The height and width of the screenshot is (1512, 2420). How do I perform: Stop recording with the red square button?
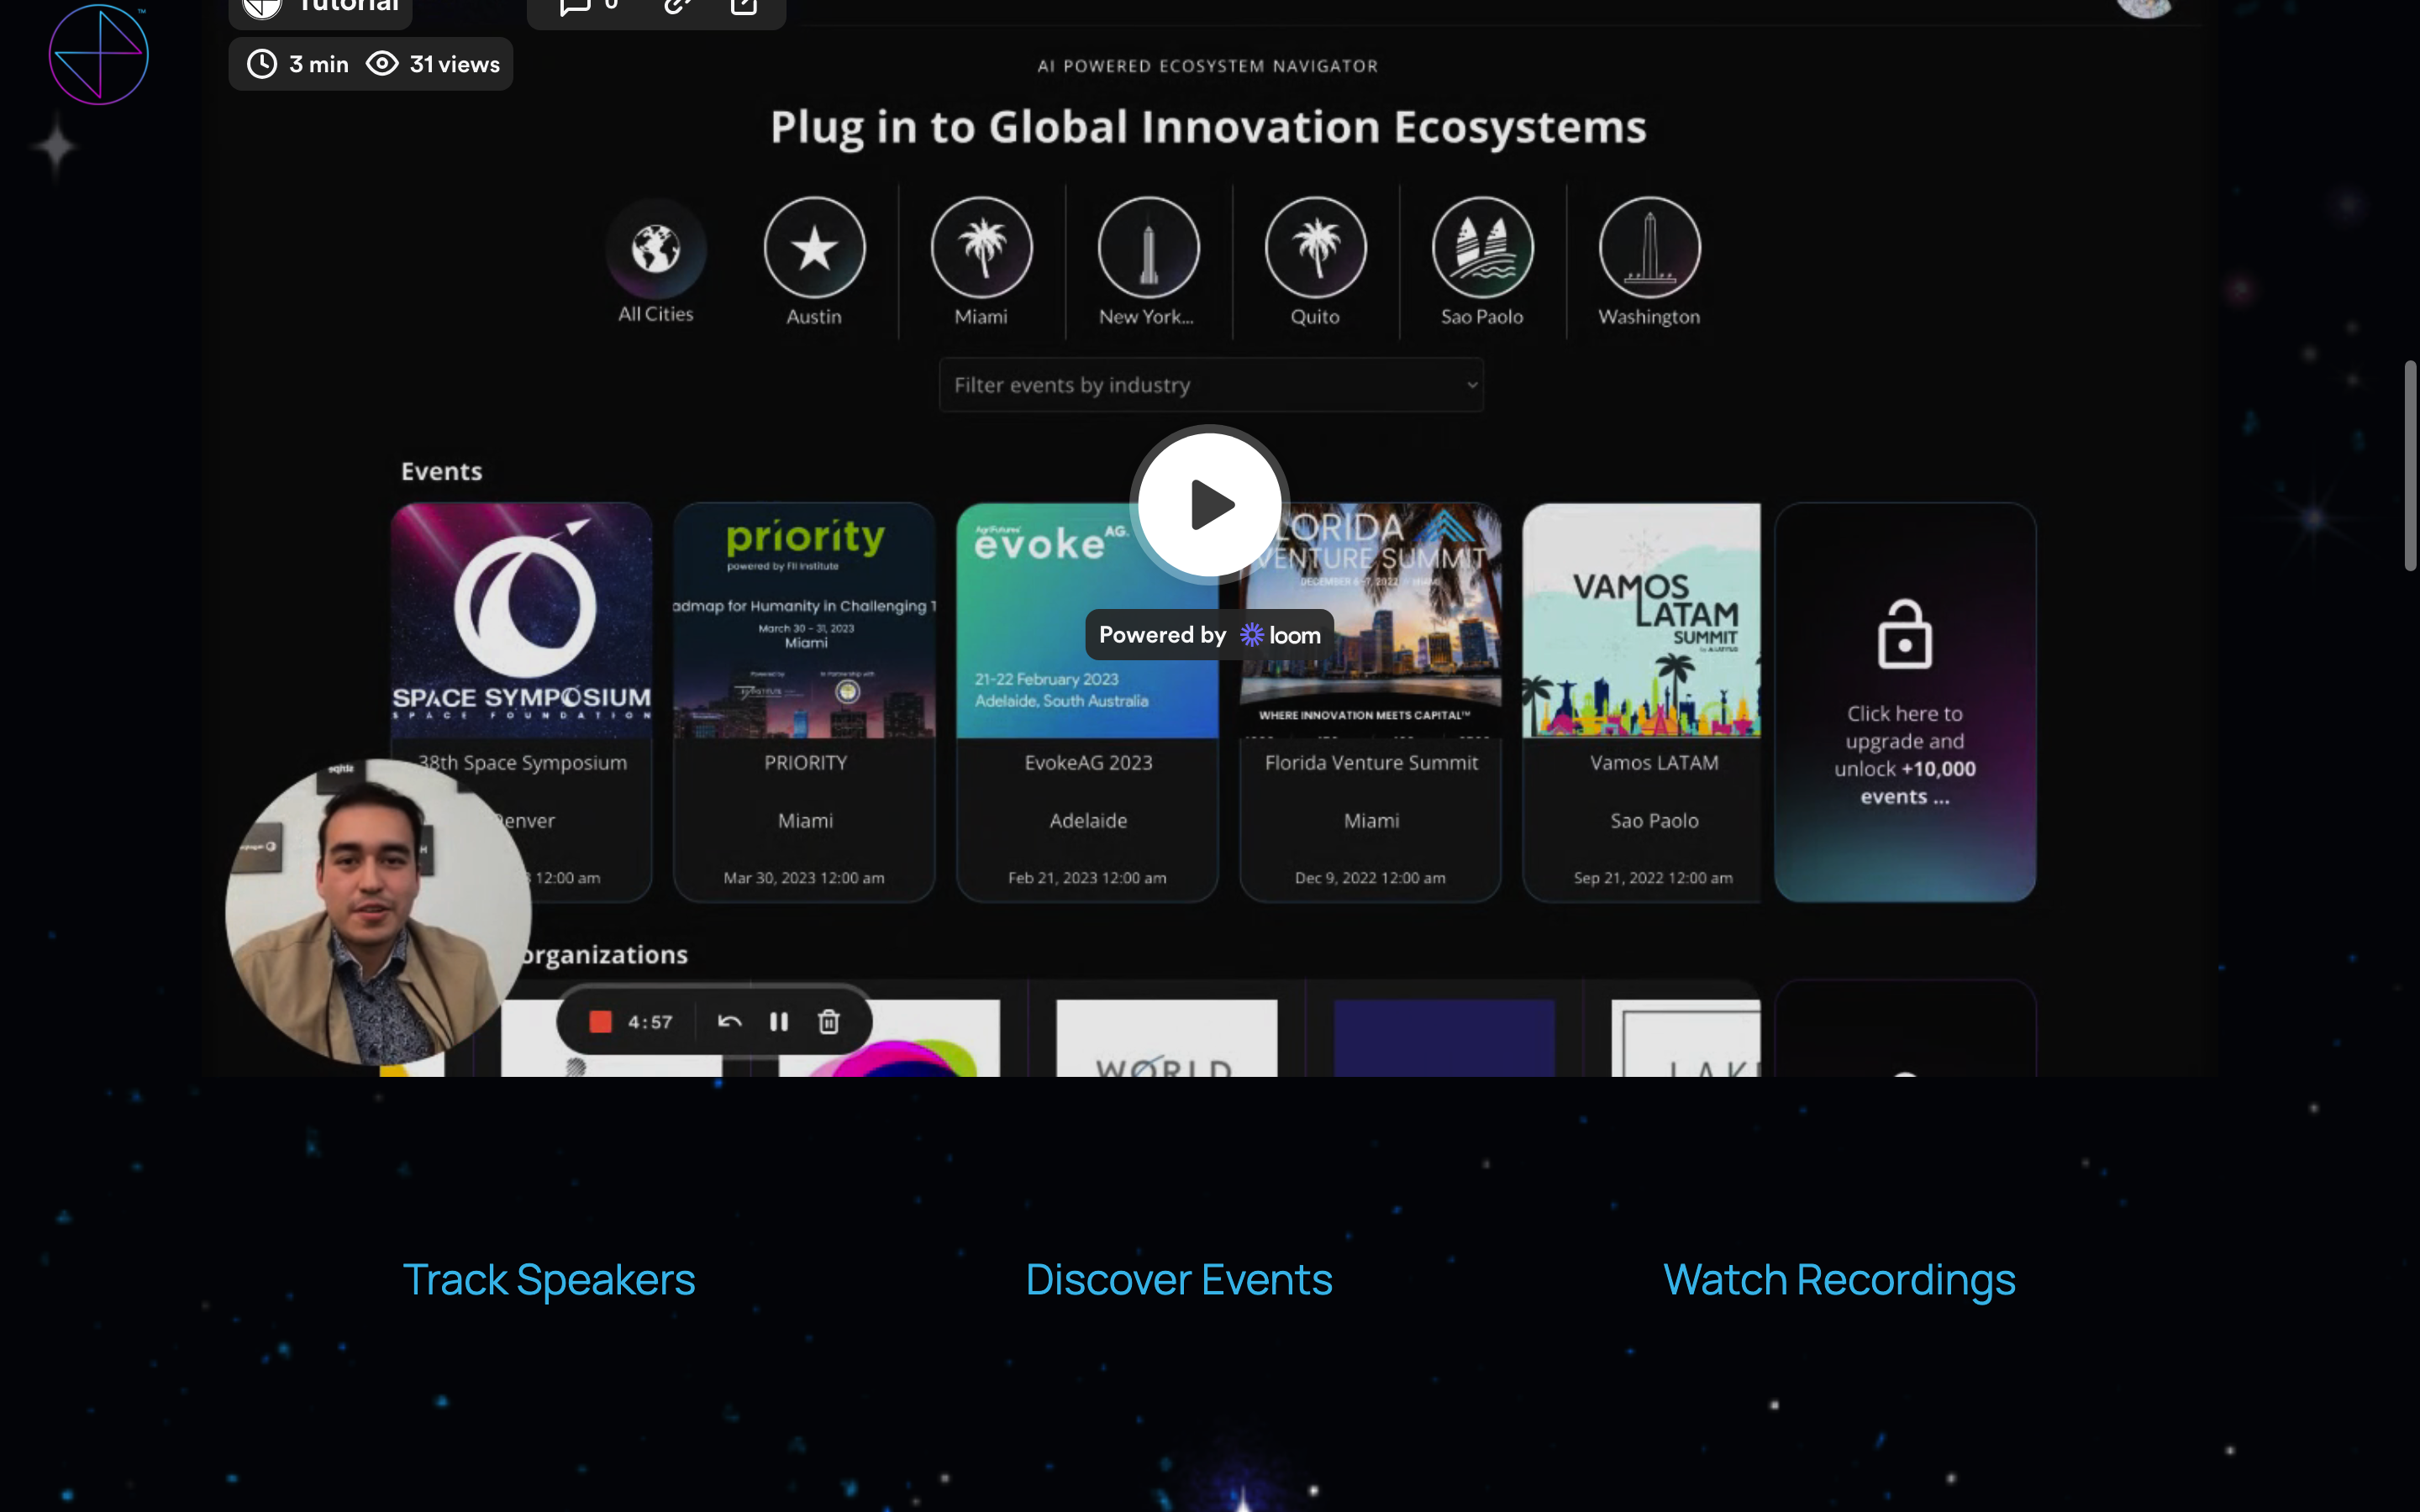tap(600, 1022)
